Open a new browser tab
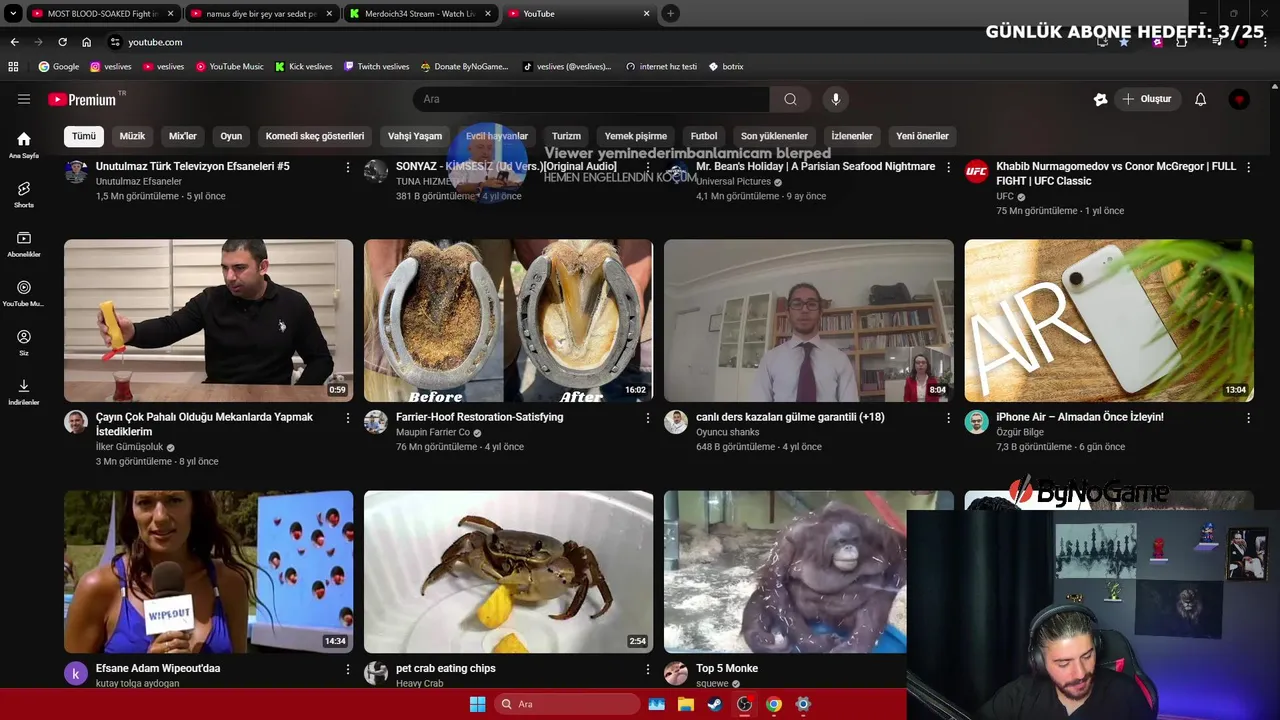This screenshot has height=720, width=1280. 671,13
